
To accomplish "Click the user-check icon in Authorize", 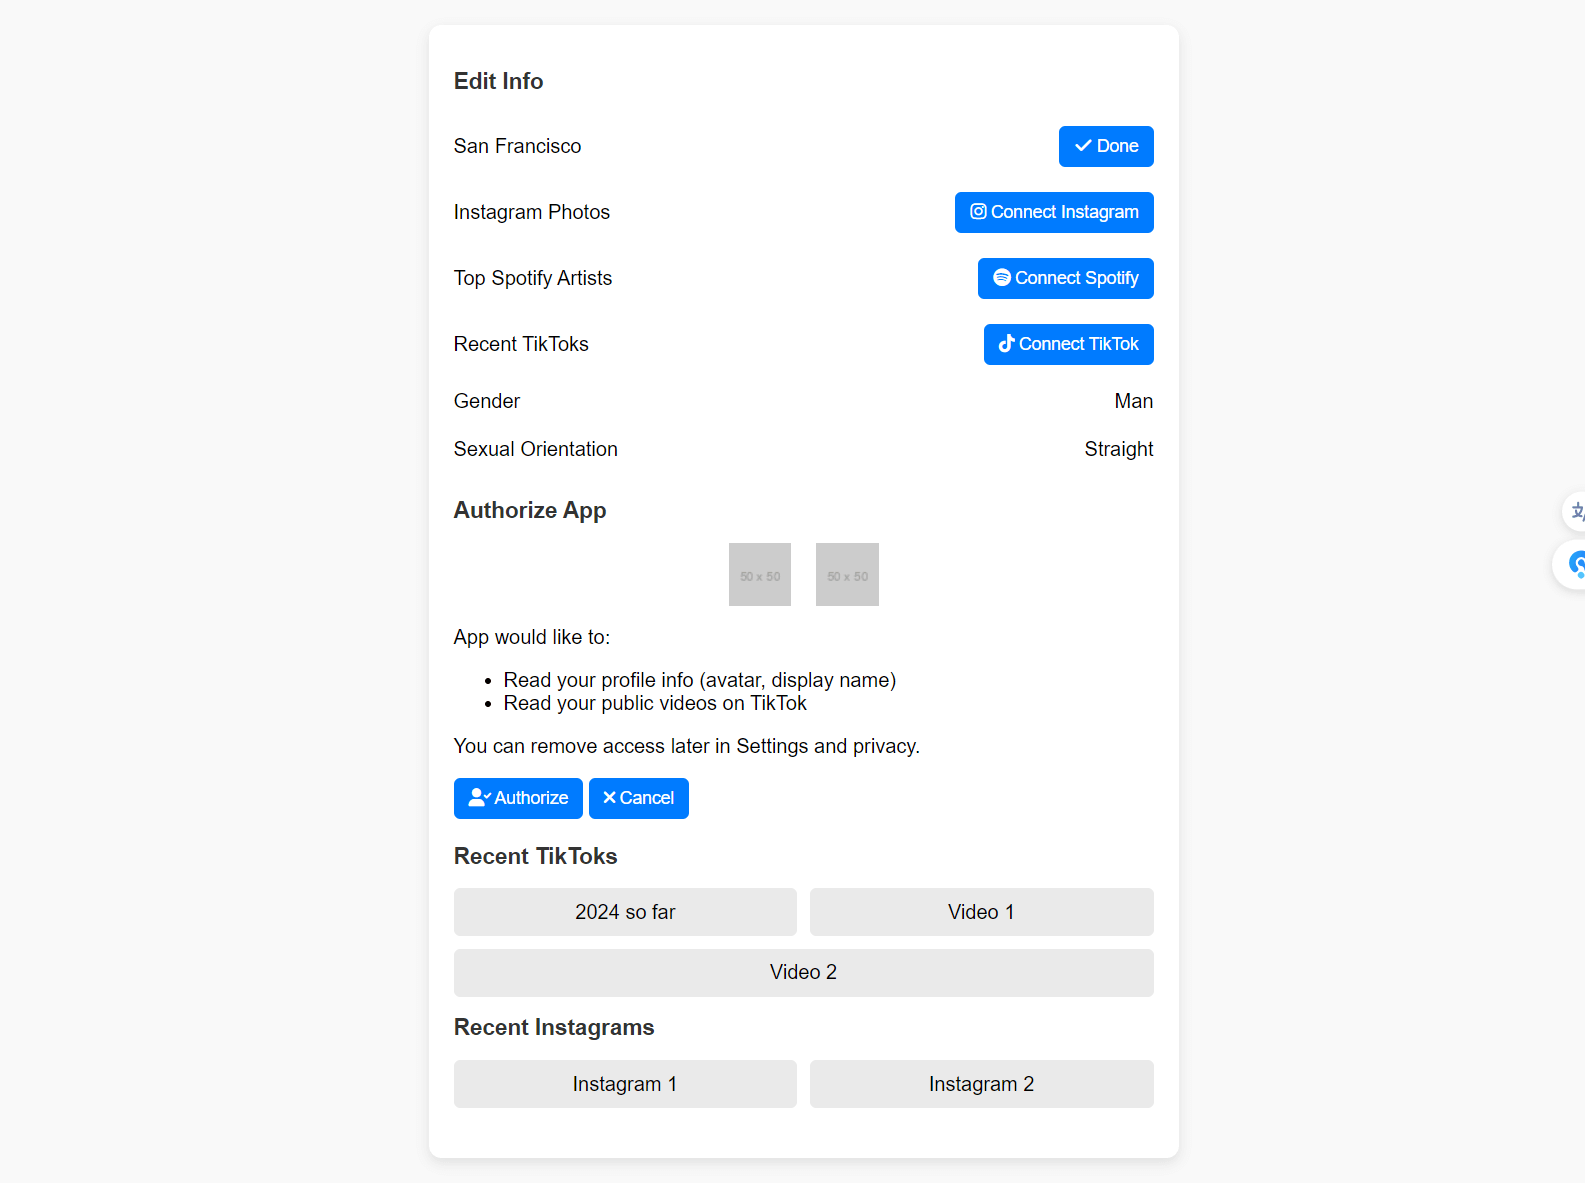I will click(x=480, y=797).
